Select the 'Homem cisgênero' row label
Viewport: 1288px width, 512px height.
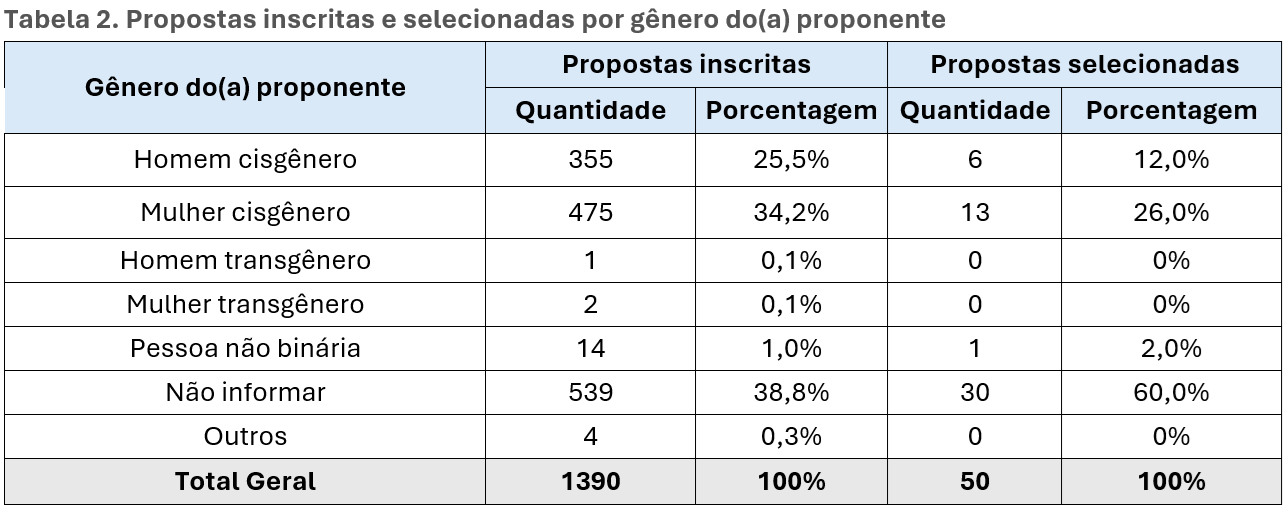pyautogui.click(x=245, y=160)
